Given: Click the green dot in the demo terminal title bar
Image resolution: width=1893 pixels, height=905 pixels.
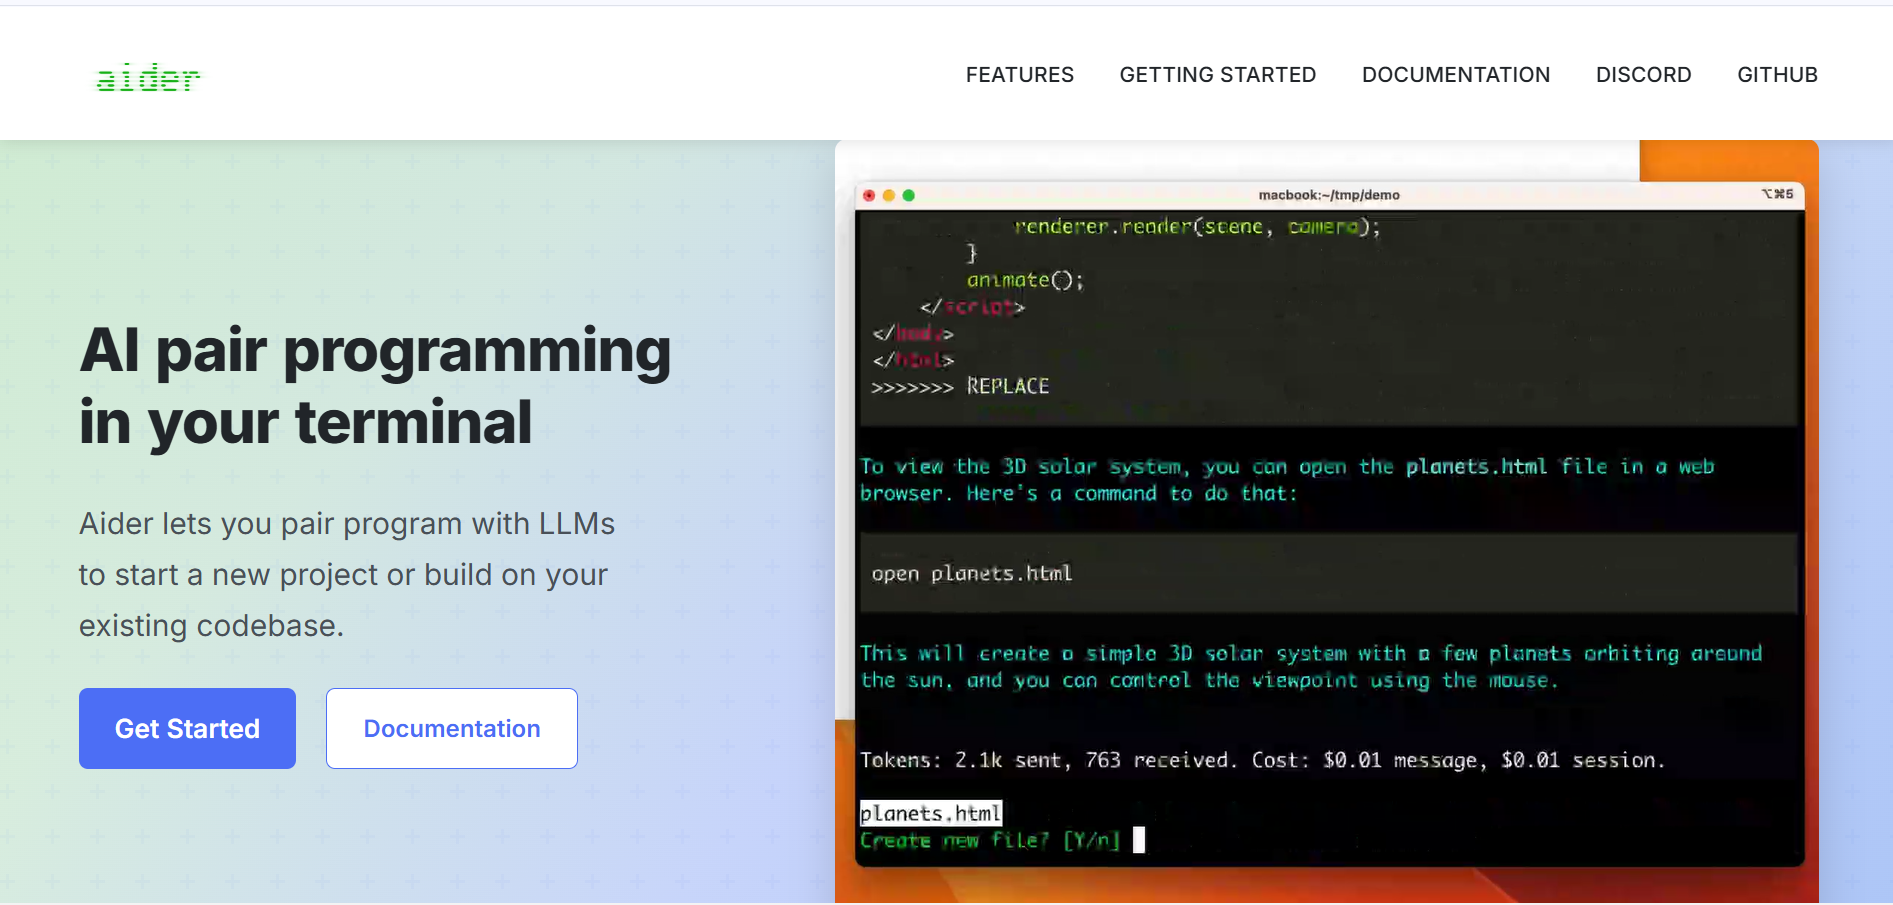Looking at the screenshot, I should pos(909,195).
